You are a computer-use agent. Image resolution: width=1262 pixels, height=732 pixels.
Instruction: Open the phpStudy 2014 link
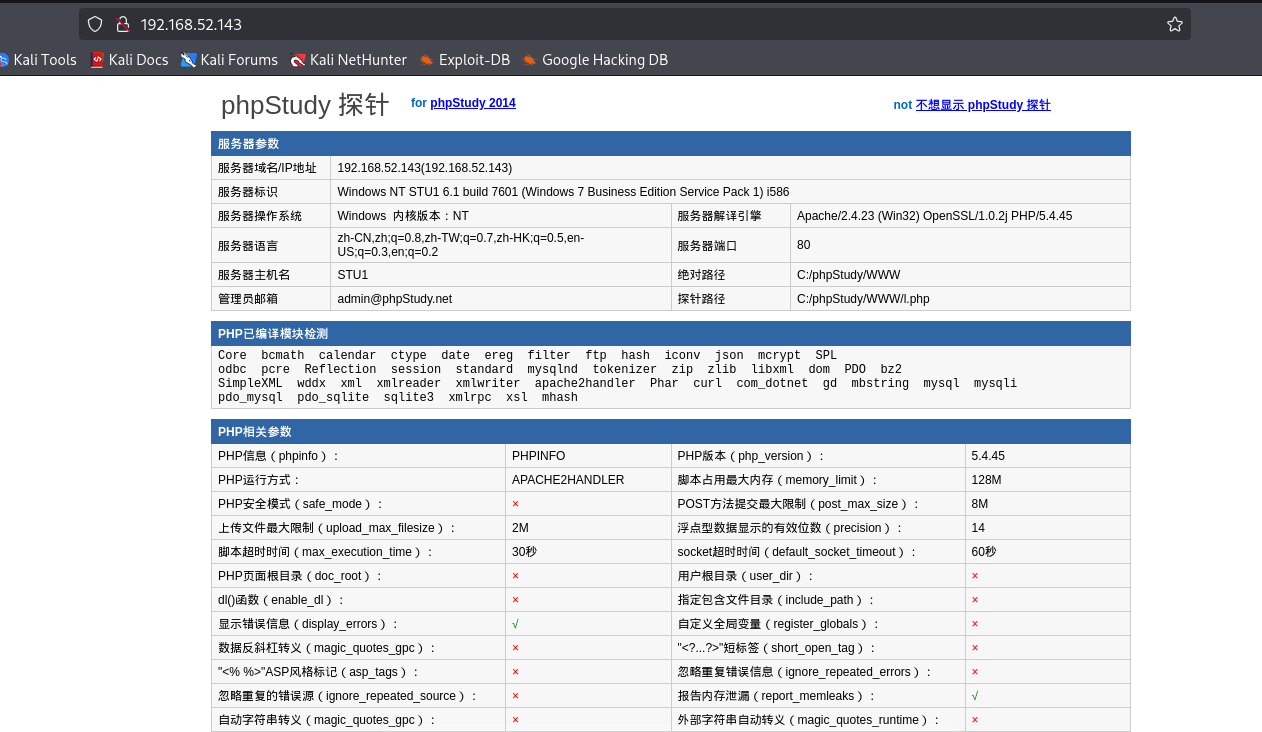point(472,103)
